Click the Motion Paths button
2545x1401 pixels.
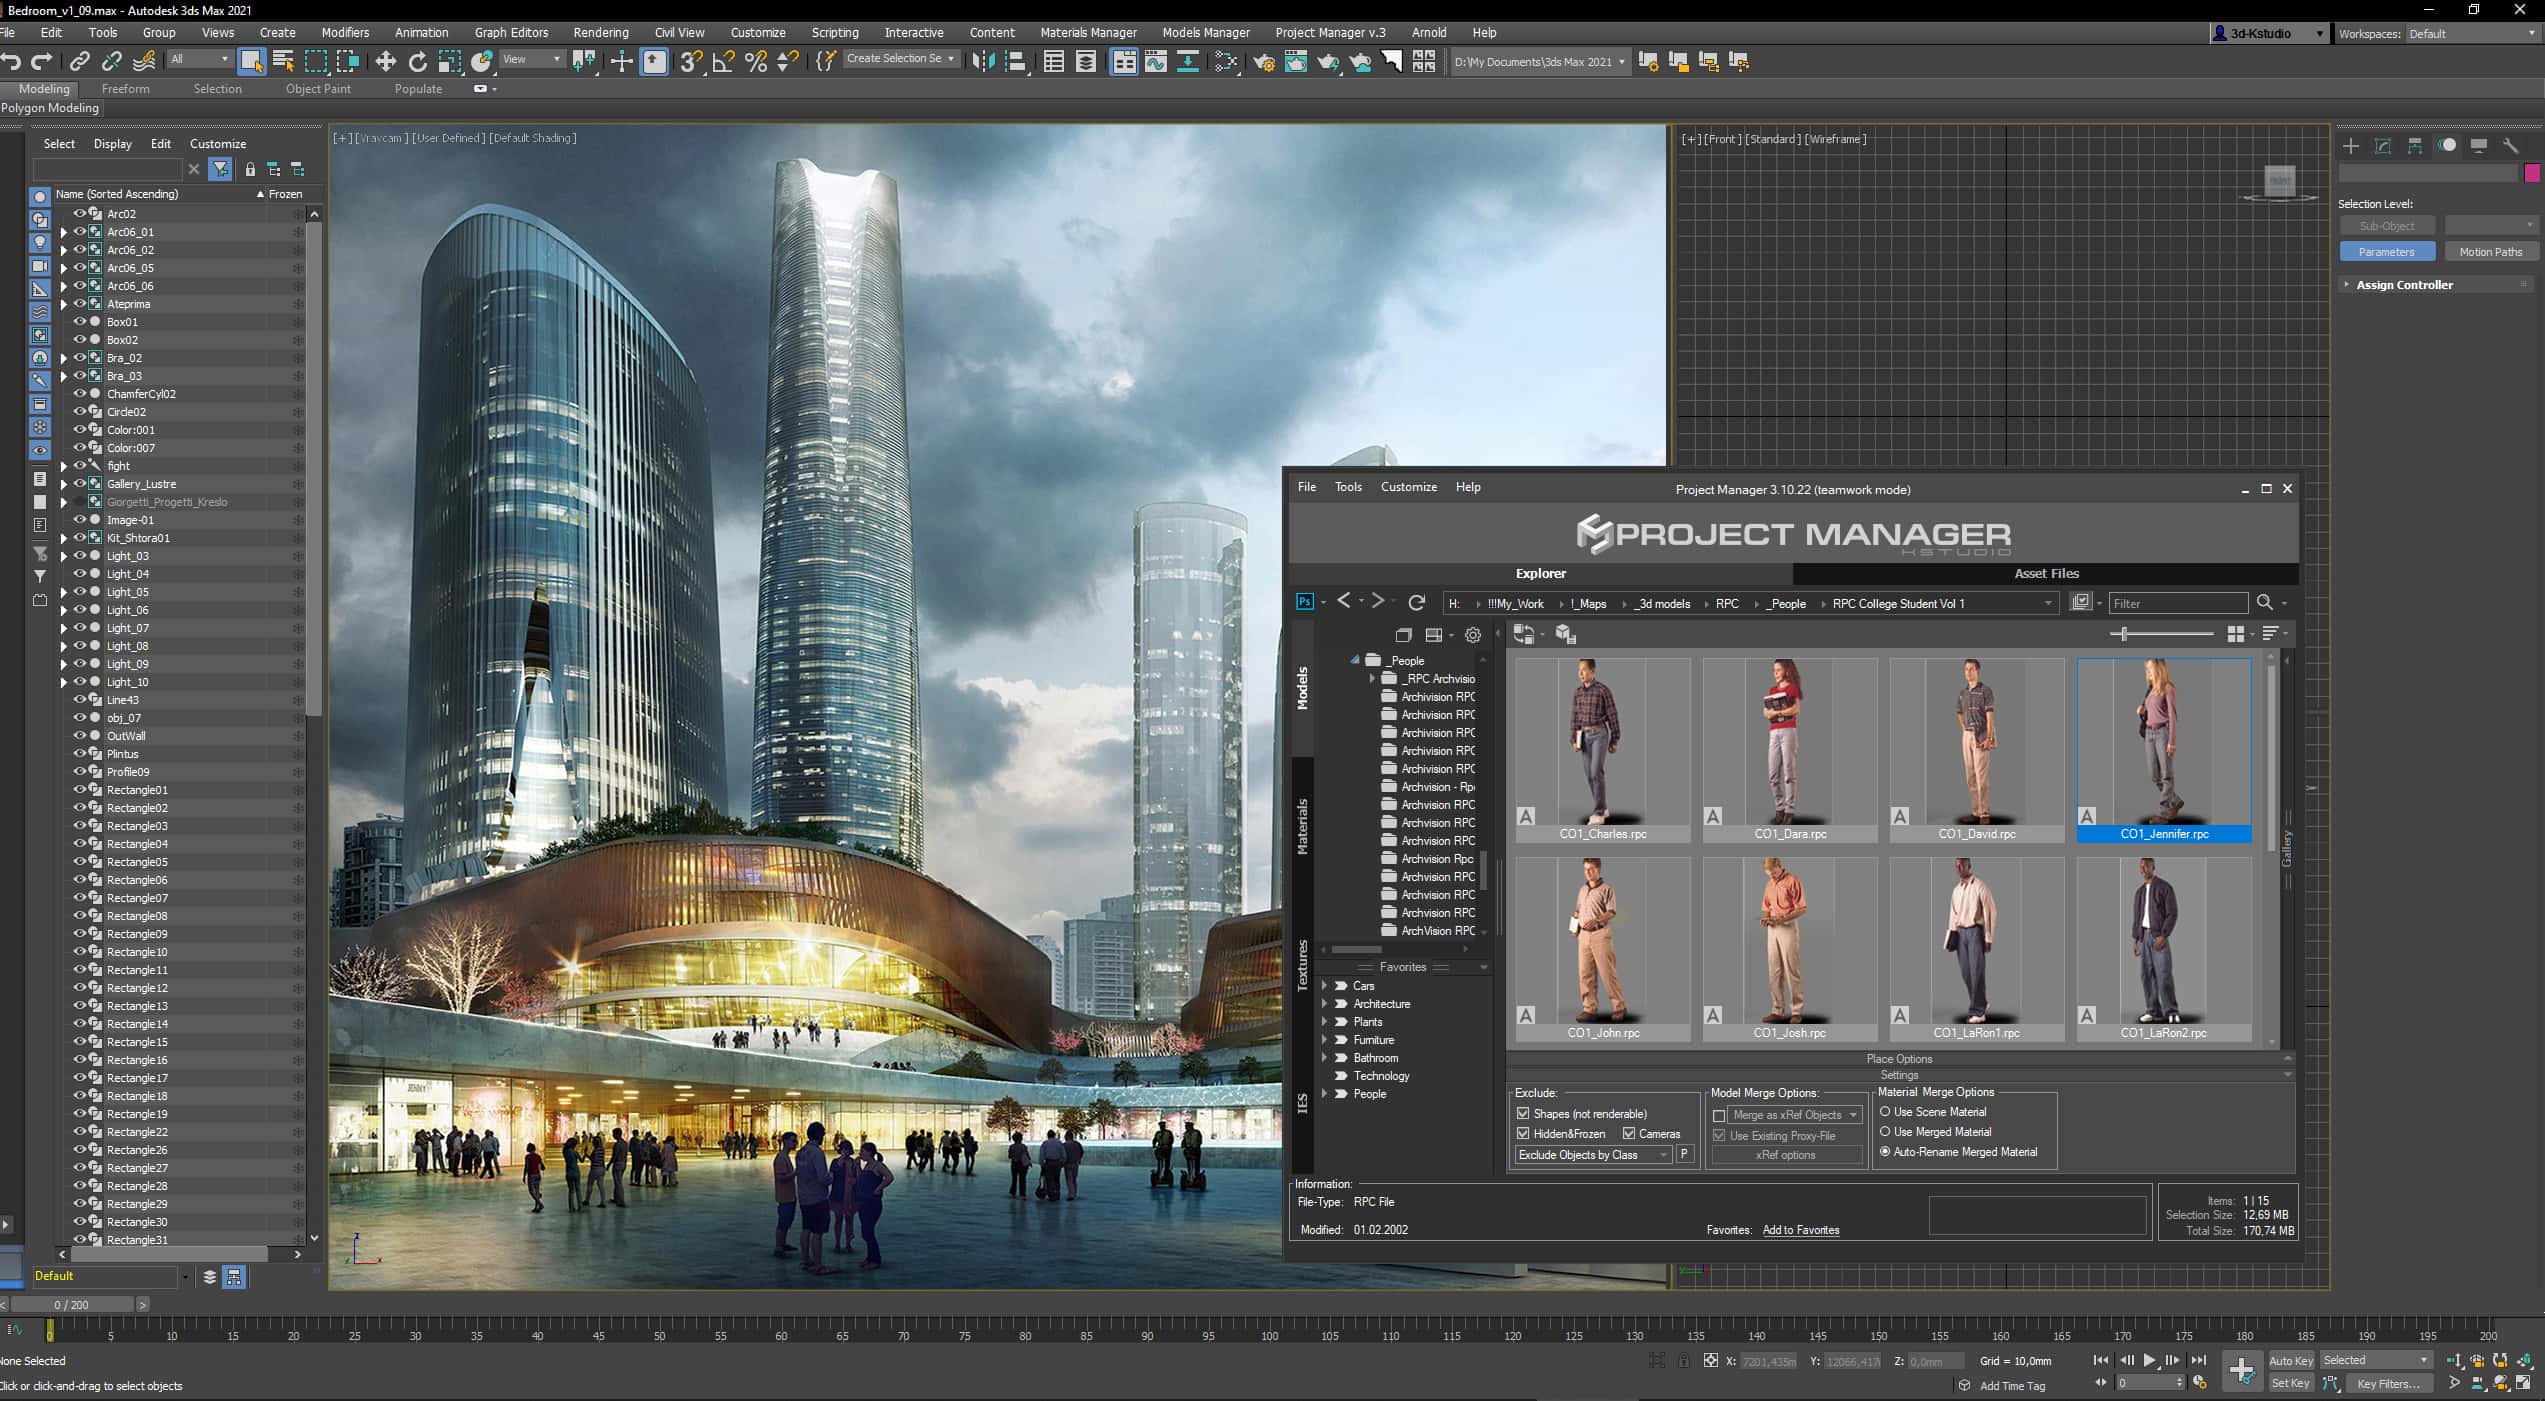tap(2490, 252)
